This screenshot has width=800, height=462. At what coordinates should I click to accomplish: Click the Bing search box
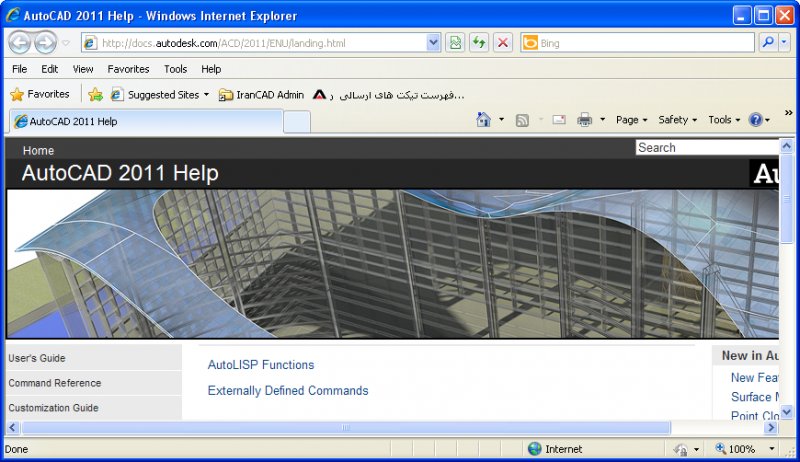637,43
